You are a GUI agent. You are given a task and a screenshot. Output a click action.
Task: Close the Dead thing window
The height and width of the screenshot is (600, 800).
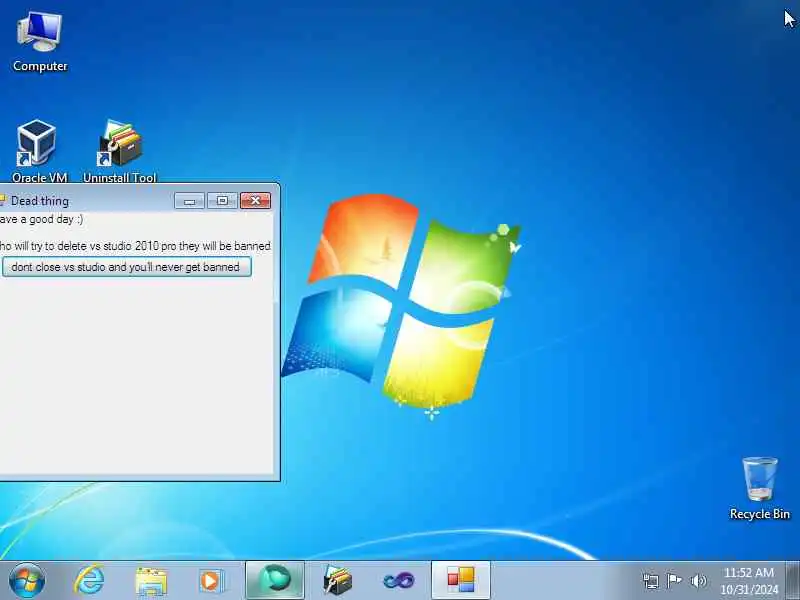[x=256, y=201]
